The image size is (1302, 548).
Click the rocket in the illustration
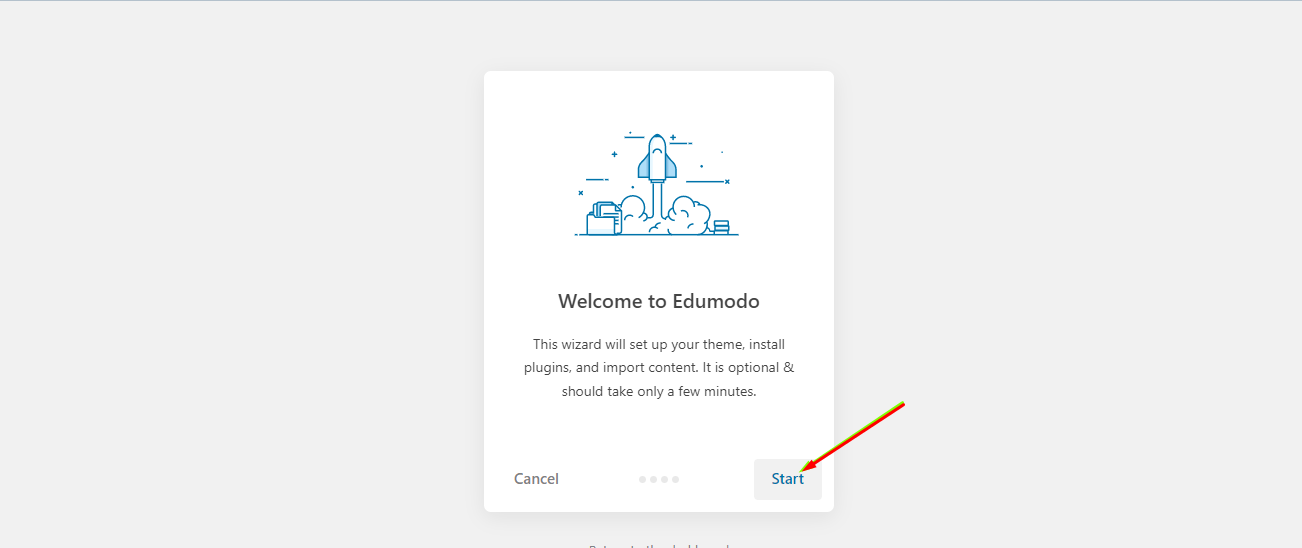(x=658, y=158)
